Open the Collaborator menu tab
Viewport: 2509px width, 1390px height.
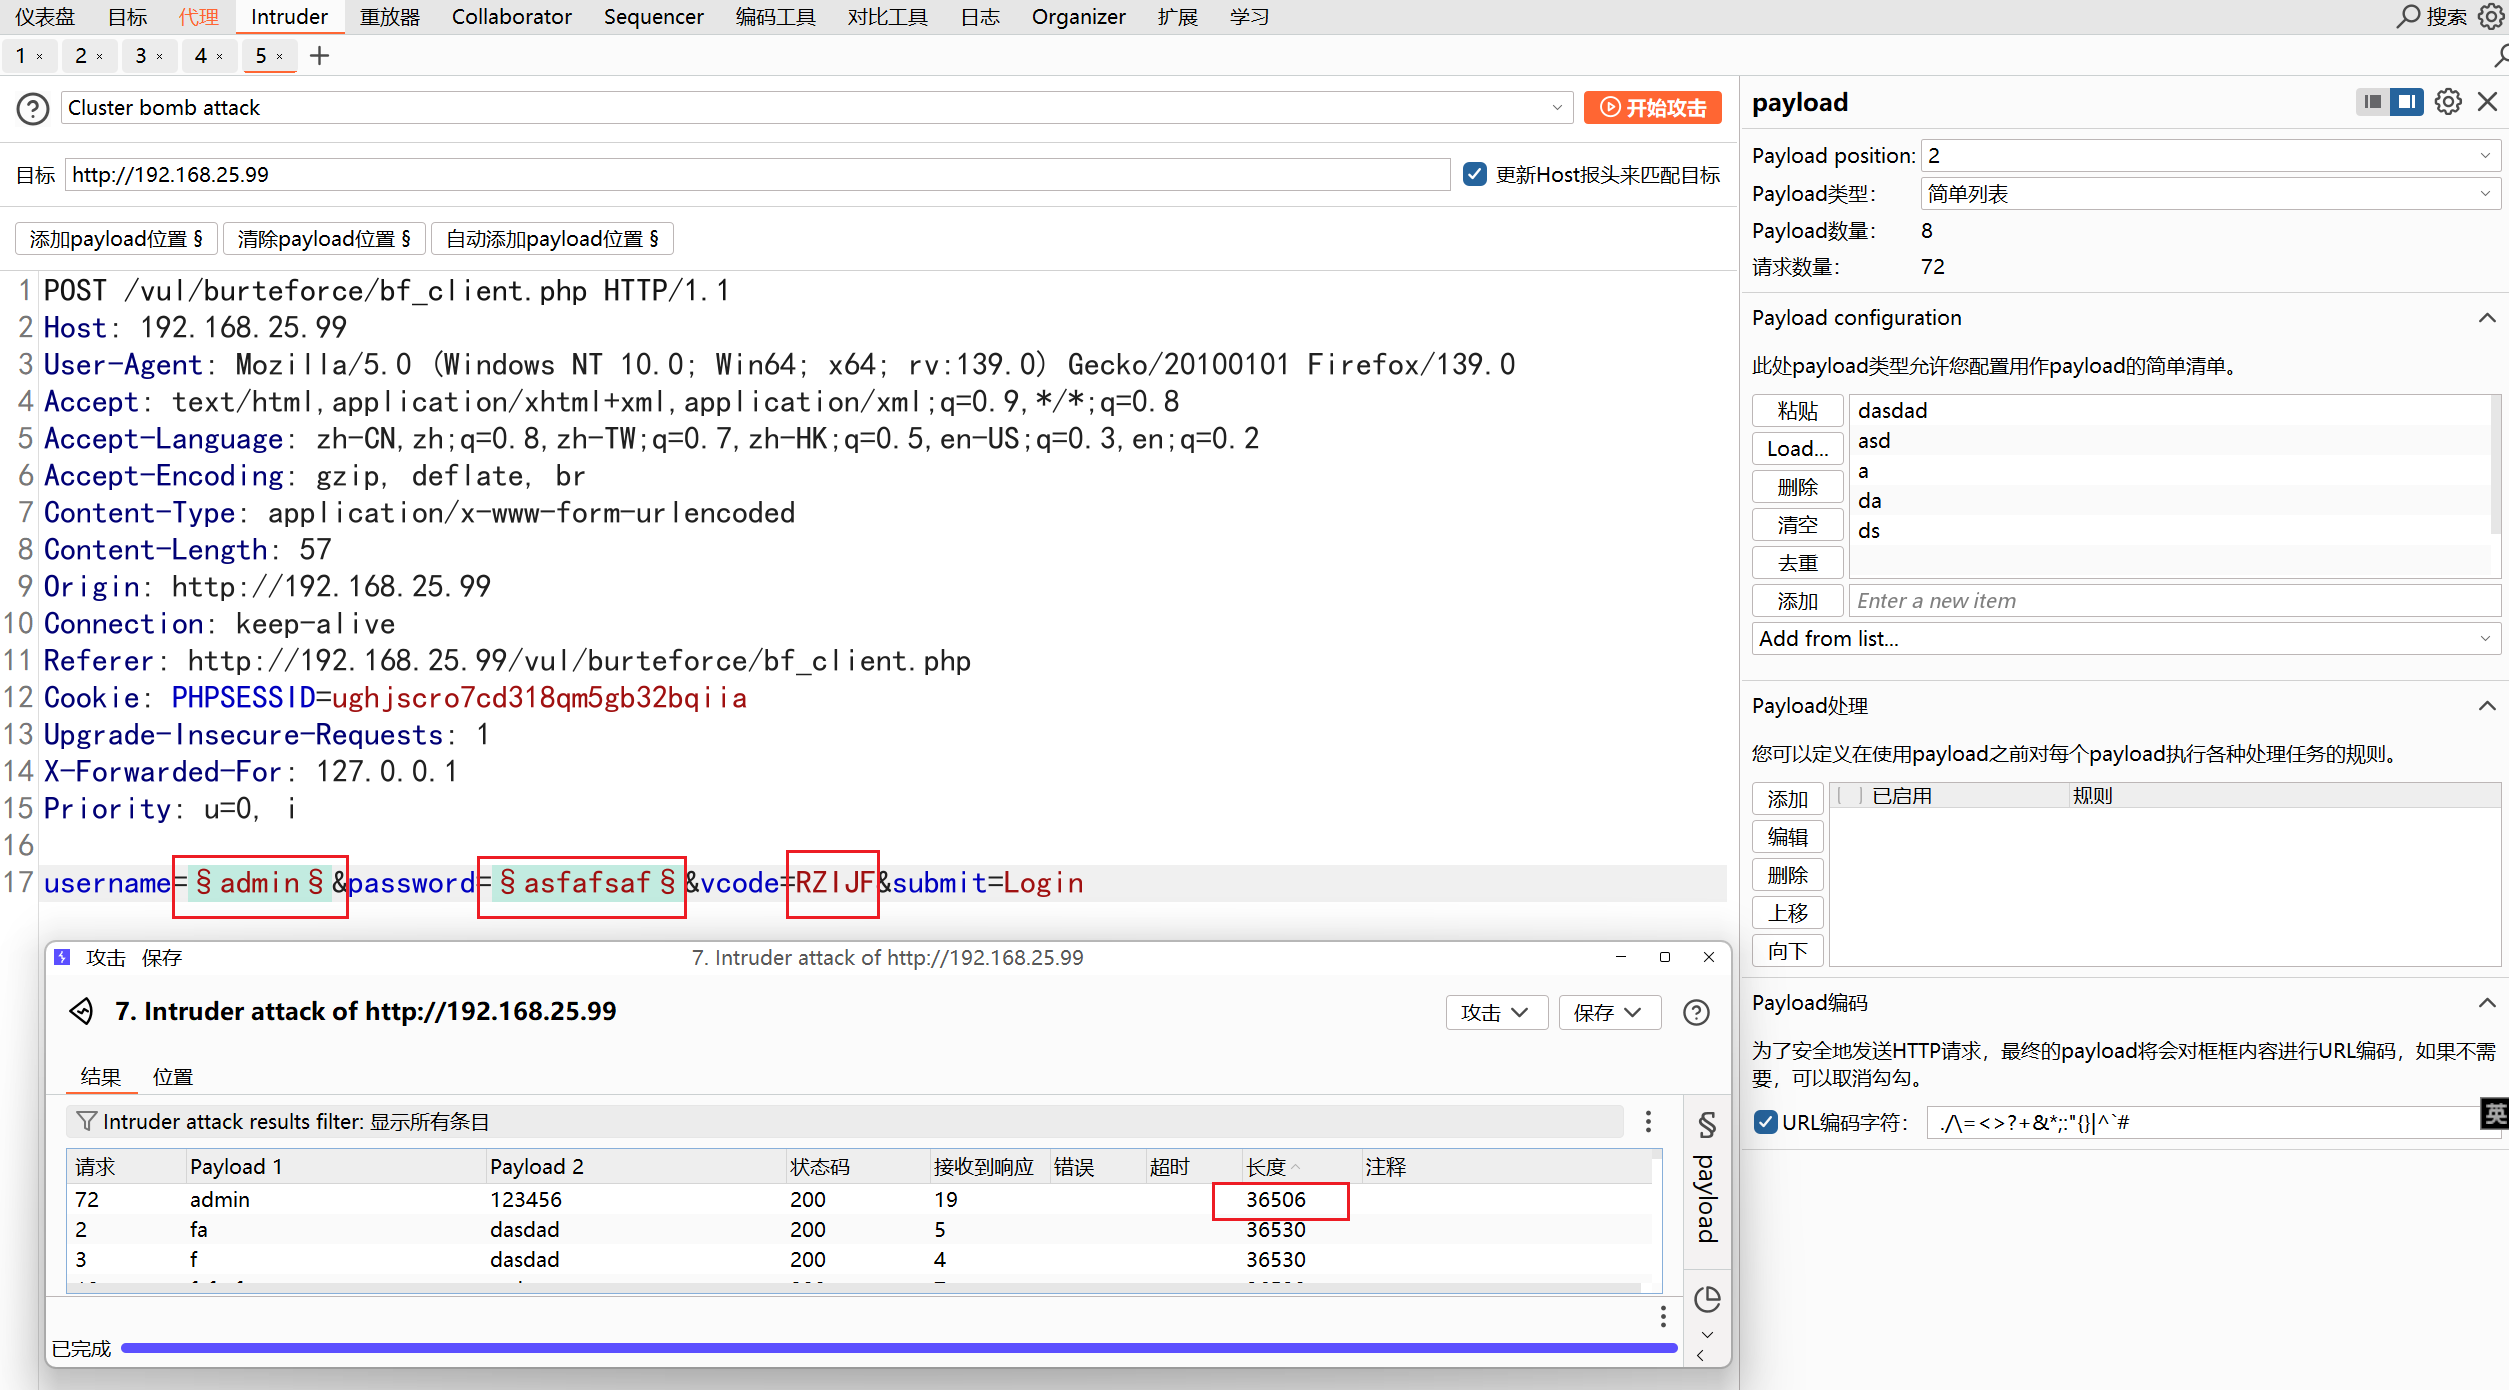[x=511, y=17]
